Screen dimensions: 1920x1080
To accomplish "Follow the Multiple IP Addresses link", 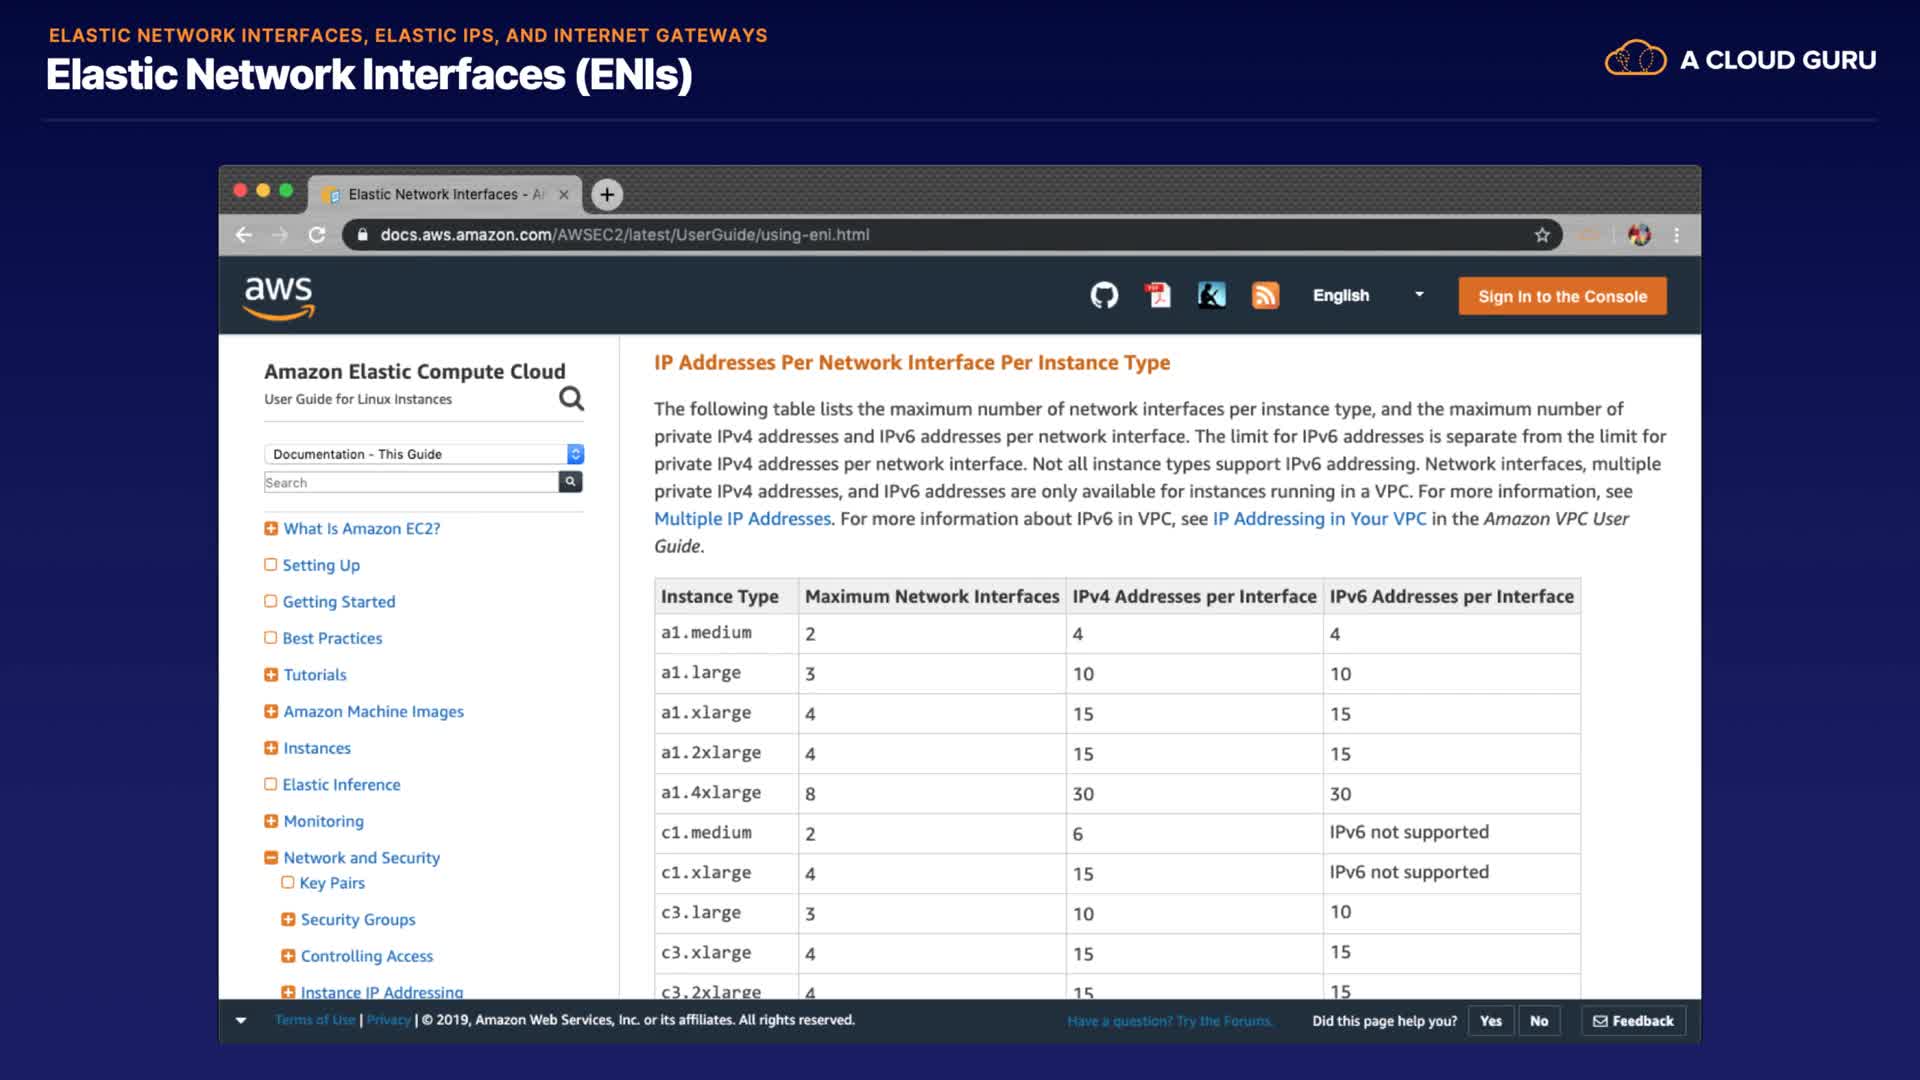I will [742, 519].
